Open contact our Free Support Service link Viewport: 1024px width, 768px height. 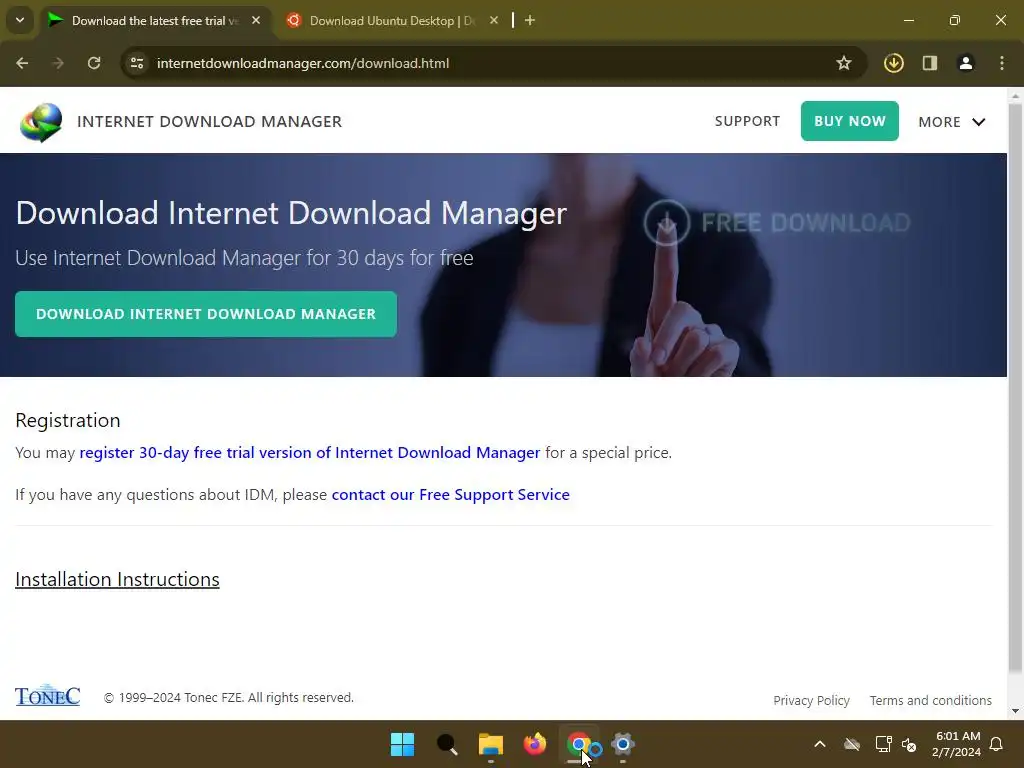point(451,494)
